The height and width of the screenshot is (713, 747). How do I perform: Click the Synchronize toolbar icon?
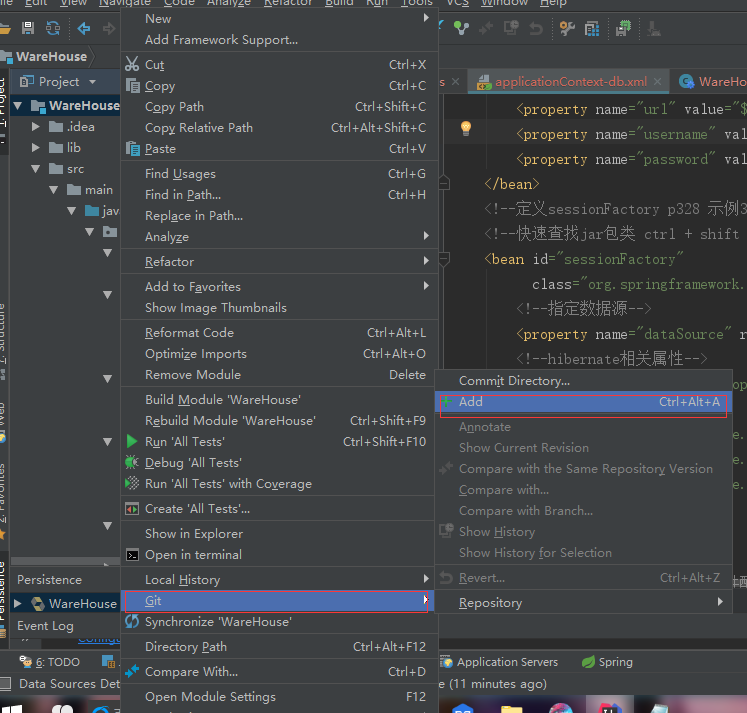click(x=53, y=29)
